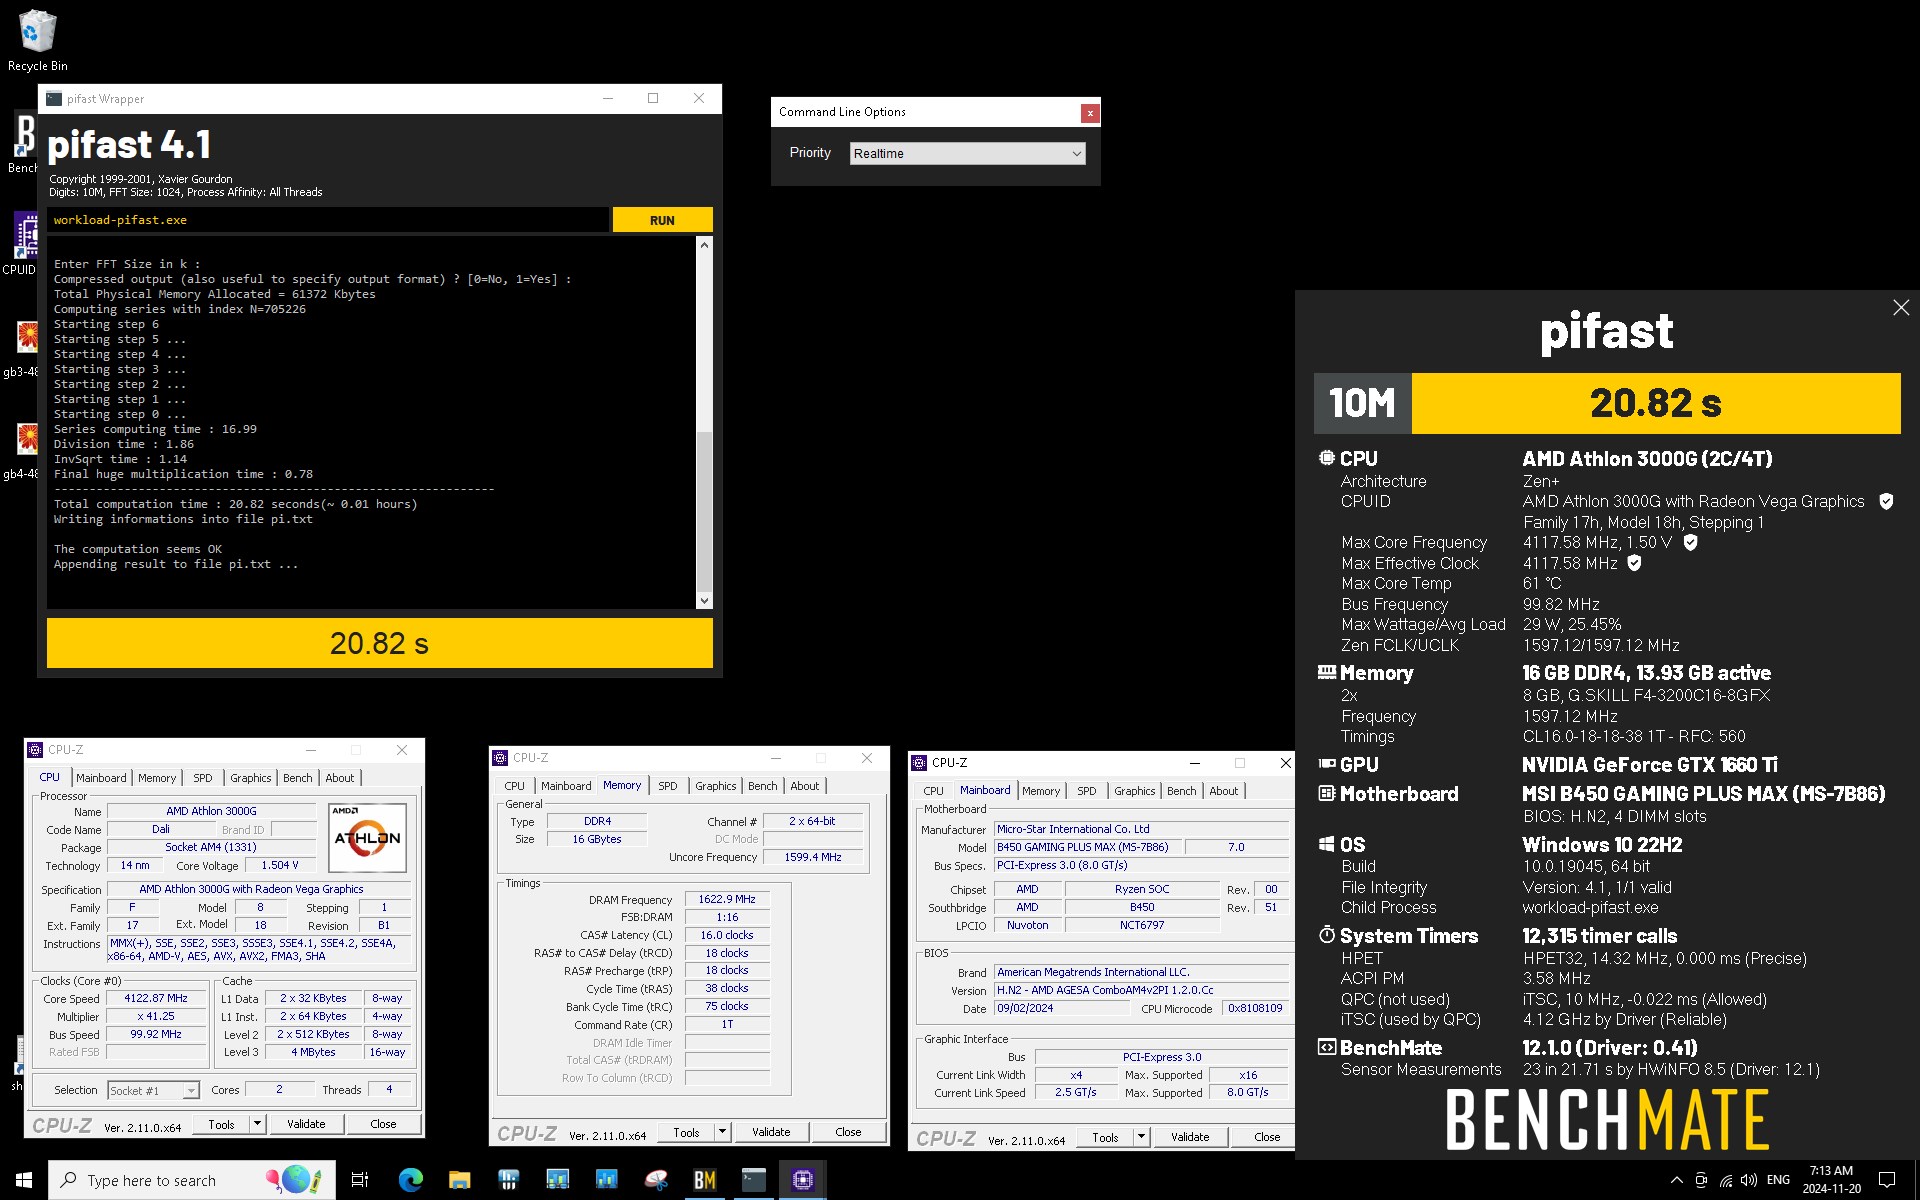Select CPU tab in CPU-Z Mainboard window
The width and height of the screenshot is (1920, 1200).
click(x=933, y=791)
